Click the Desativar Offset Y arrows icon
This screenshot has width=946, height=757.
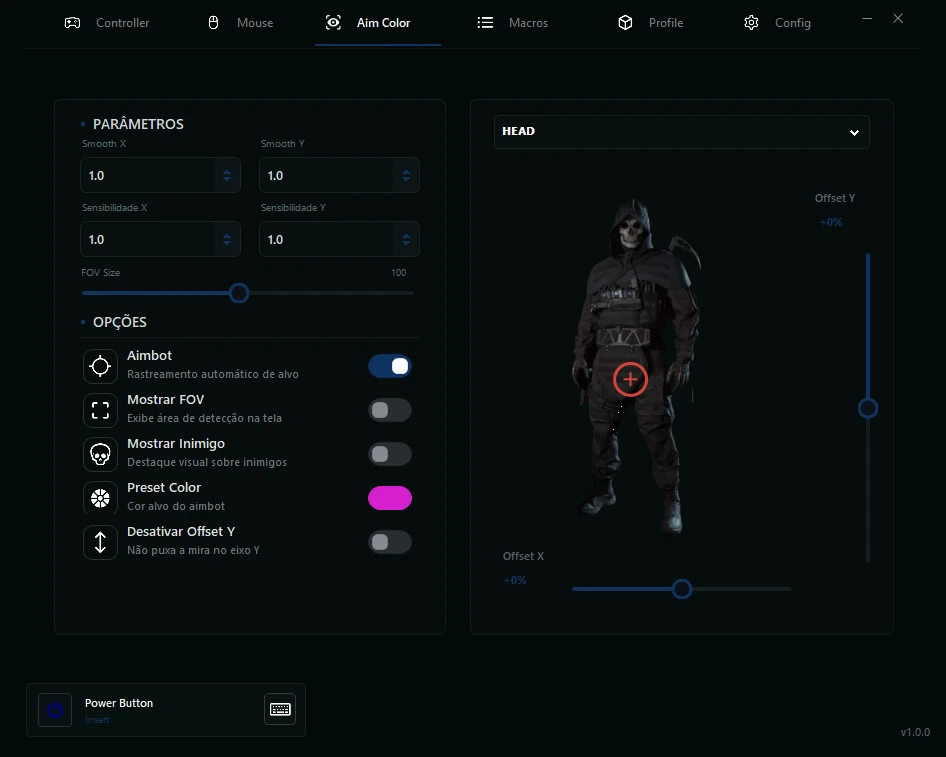[100, 542]
